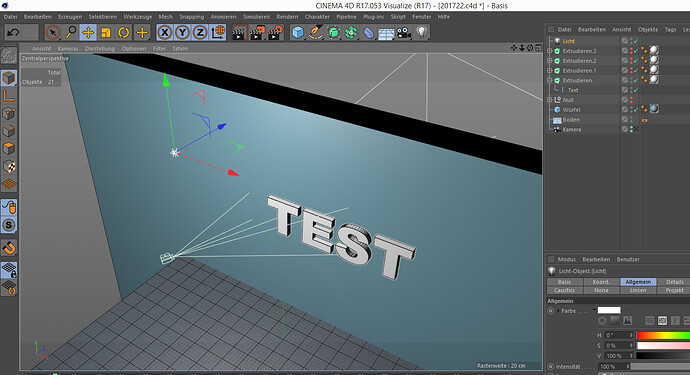Image resolution: width=690 pixels, height=375 pixels.
Task: Activate the Move tool in top toolbar
Action: coord(88,33)
